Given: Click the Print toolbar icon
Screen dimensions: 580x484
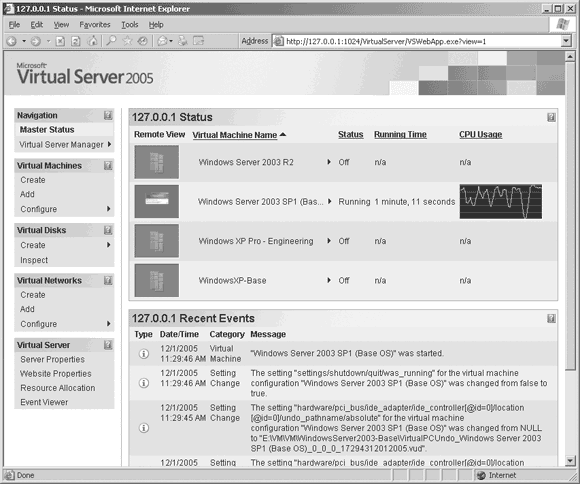Looking at the screenshot, I should [x=183, y=41].
